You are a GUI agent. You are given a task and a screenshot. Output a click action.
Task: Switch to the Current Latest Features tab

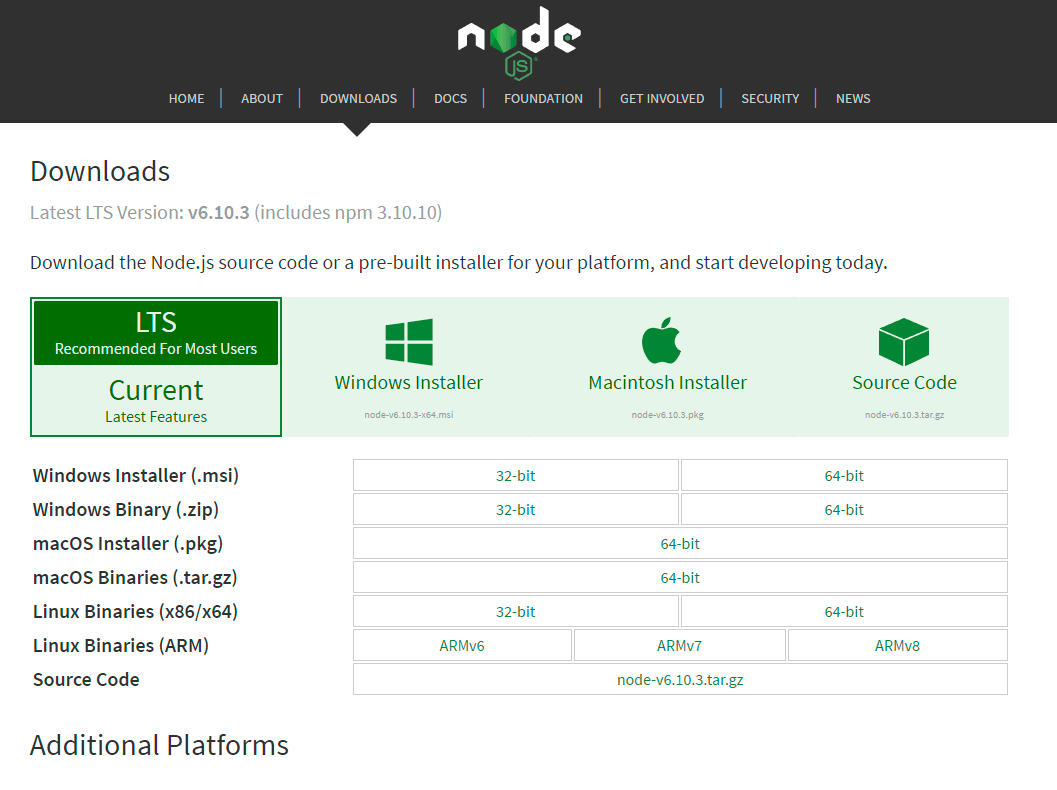coord(156,400)
